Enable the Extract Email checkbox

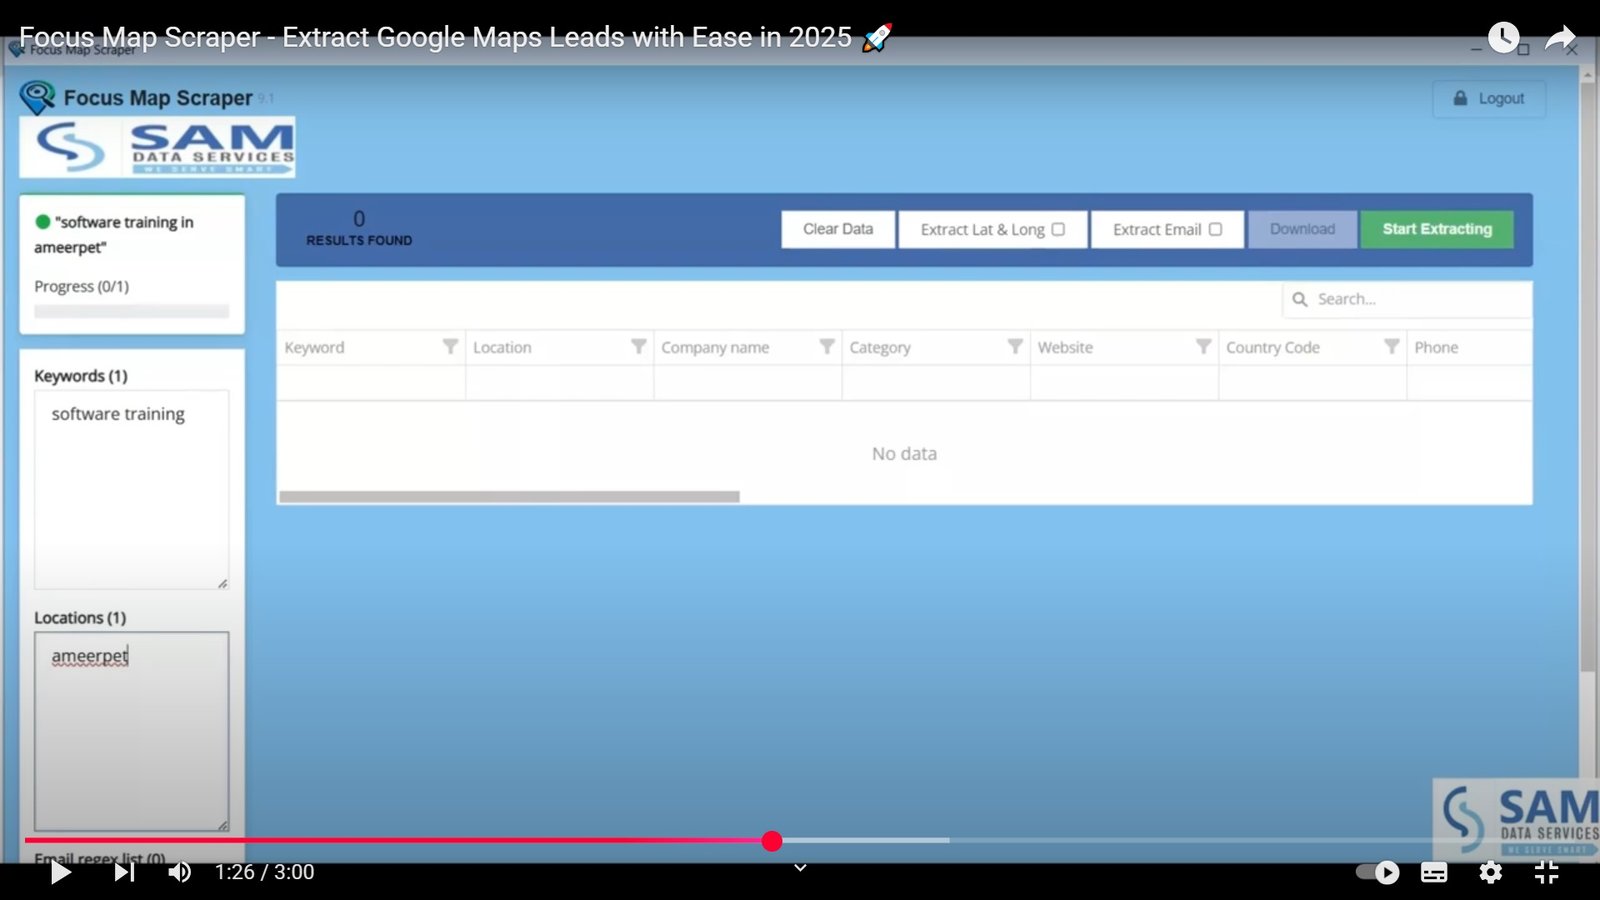(x=1215, y=229)
